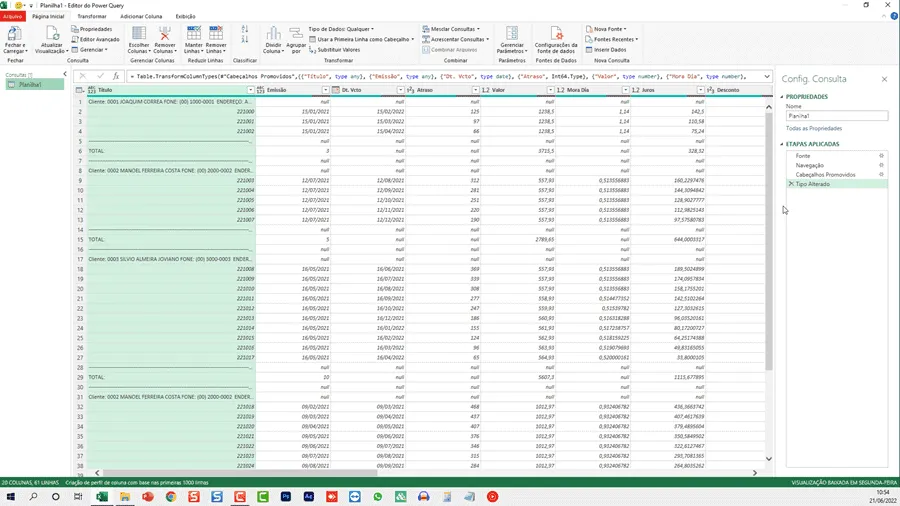Image resolution: width=900 pixels, height=506 pixels.
Task: Delete the Tipo Alterado step
Action: [x=791, y=184]
